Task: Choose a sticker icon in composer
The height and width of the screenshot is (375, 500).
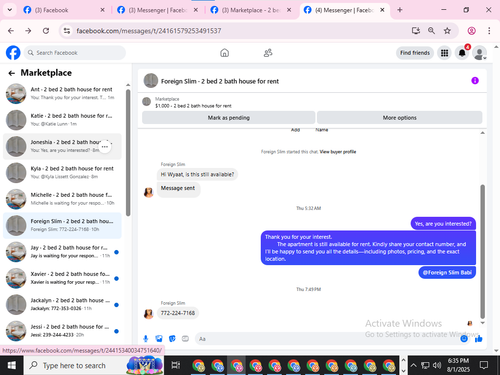Action: pyautogui.click(x=172, y=339)
